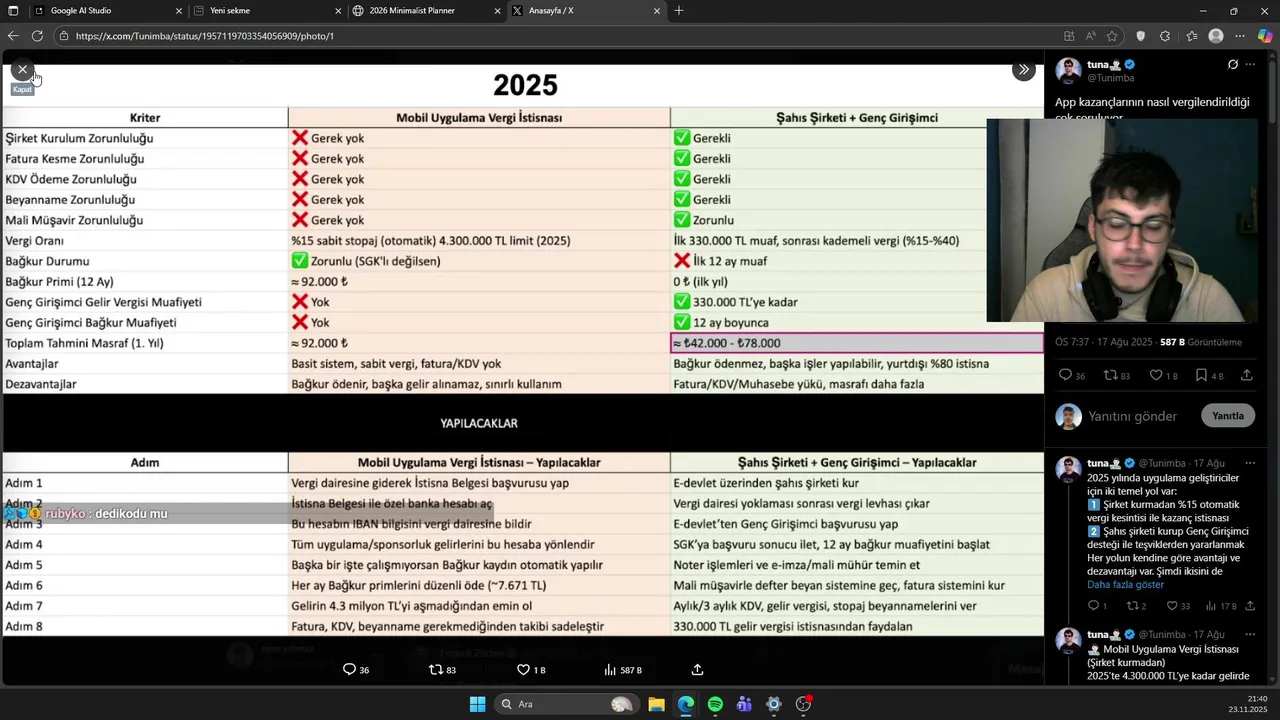
Task: Open the split screen icon in address bar
Action: (x=1069, y=36)
